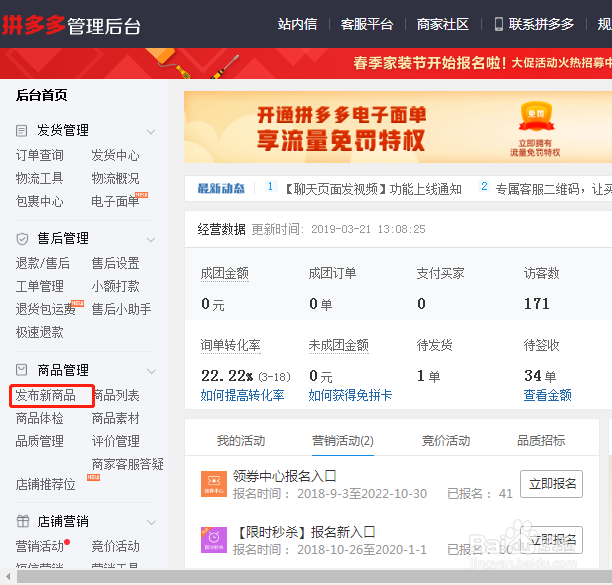The height and width of the screenshot is (585, 612).
Task: Click the 成团金额 metric label
Action: coord(225,273)
